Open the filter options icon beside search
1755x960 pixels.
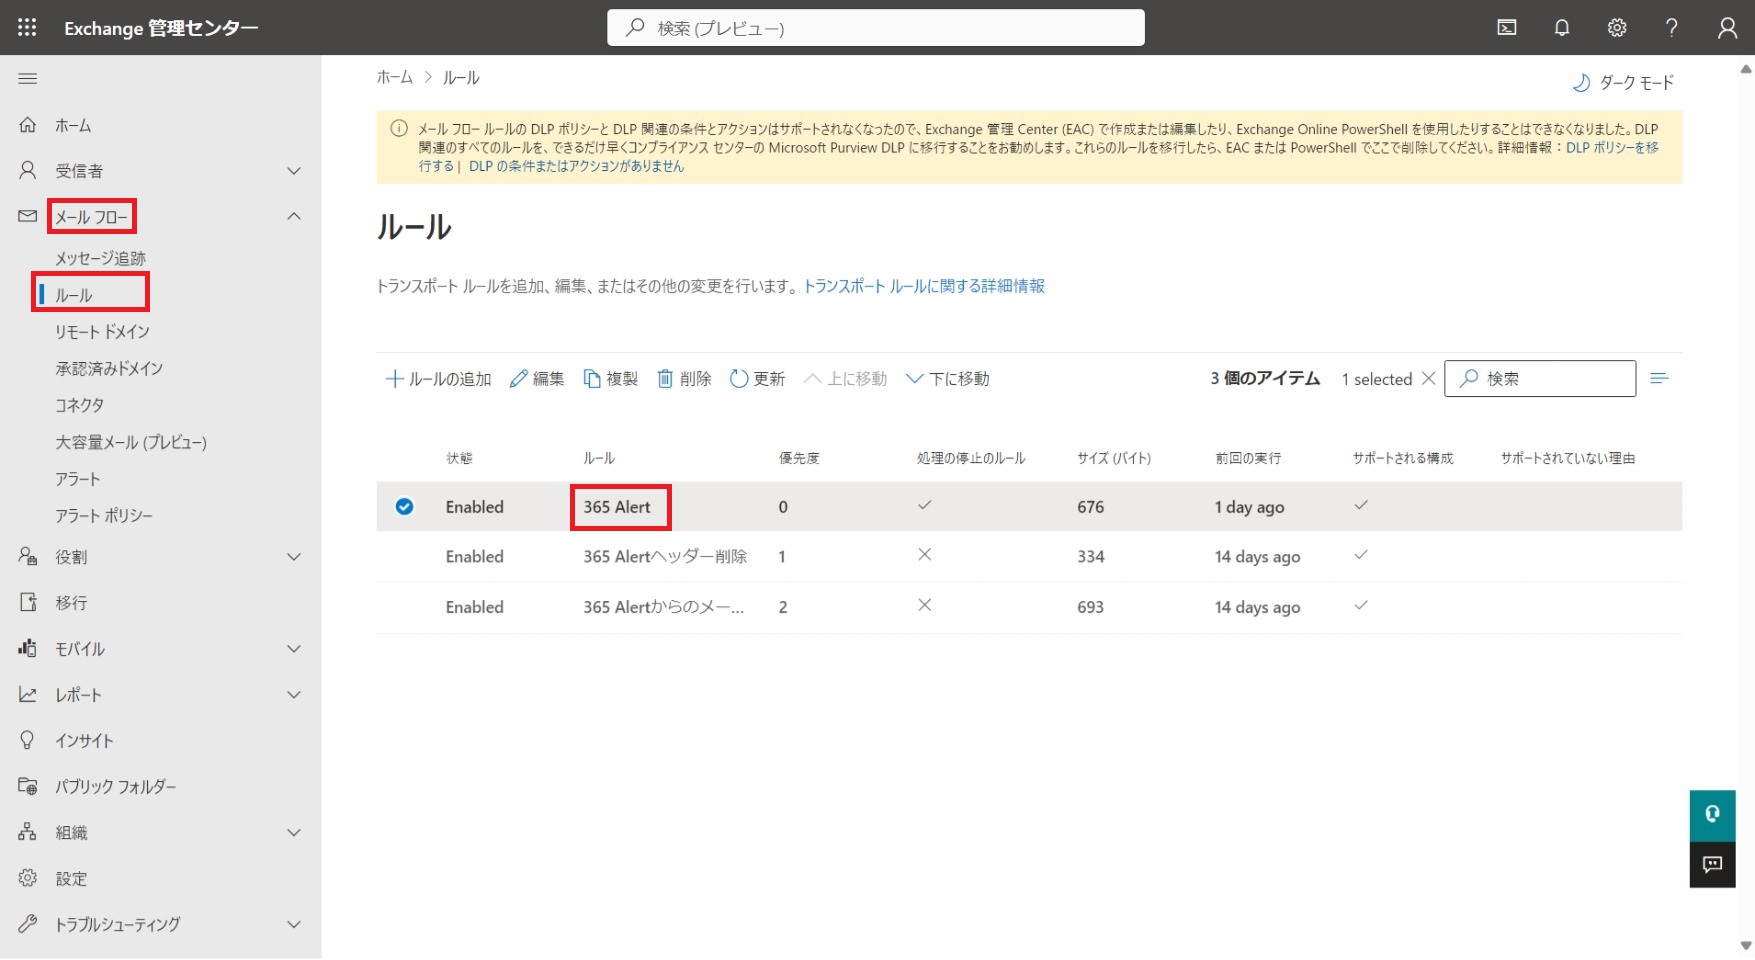[1659, 378]
